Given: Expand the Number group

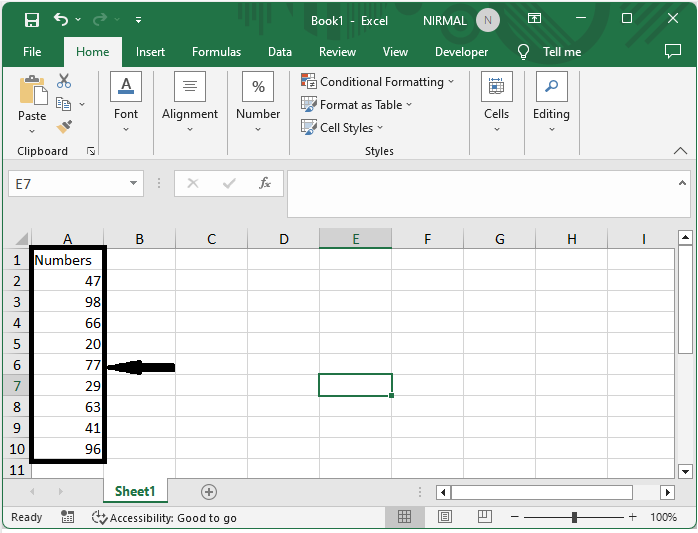Looking at the screenshot, I should click(x=258, y=102).
